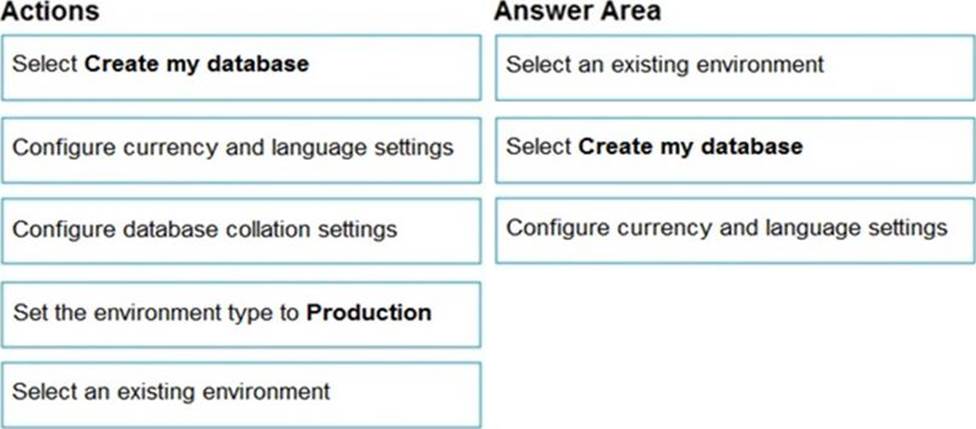The height and width of the screenshot is (429, 976).
Task: Click the 'Answer Area' heading
Action: 577,12
